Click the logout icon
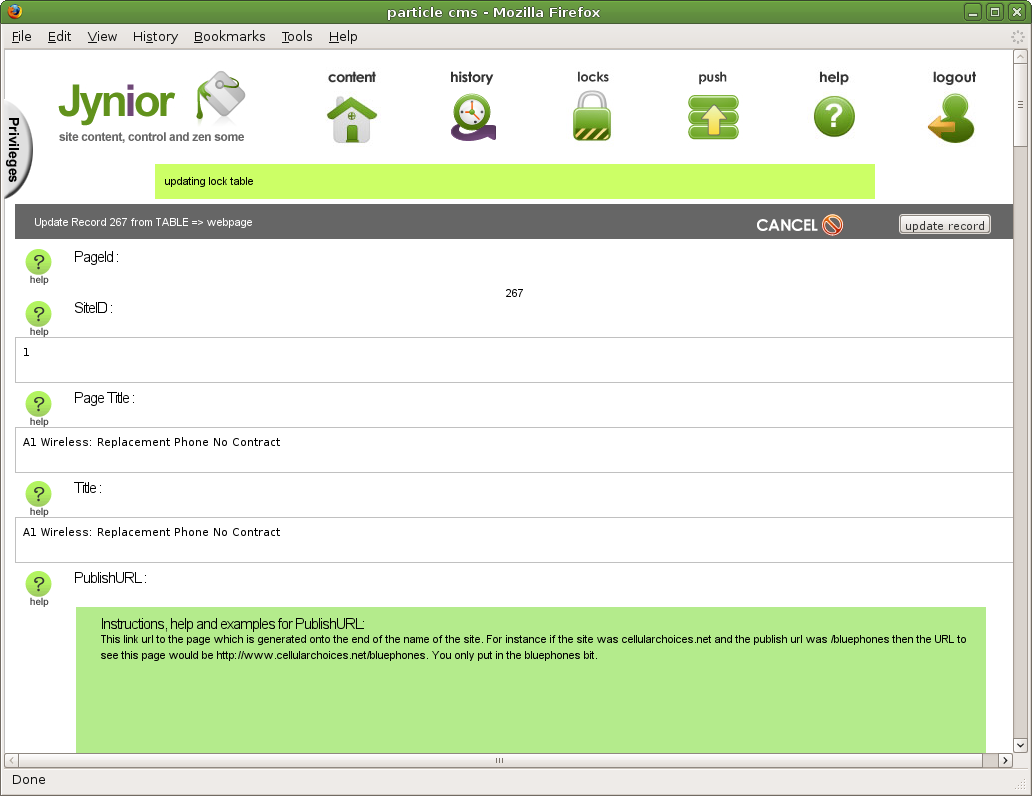1032x796 pixels. (x=951, y=118)
